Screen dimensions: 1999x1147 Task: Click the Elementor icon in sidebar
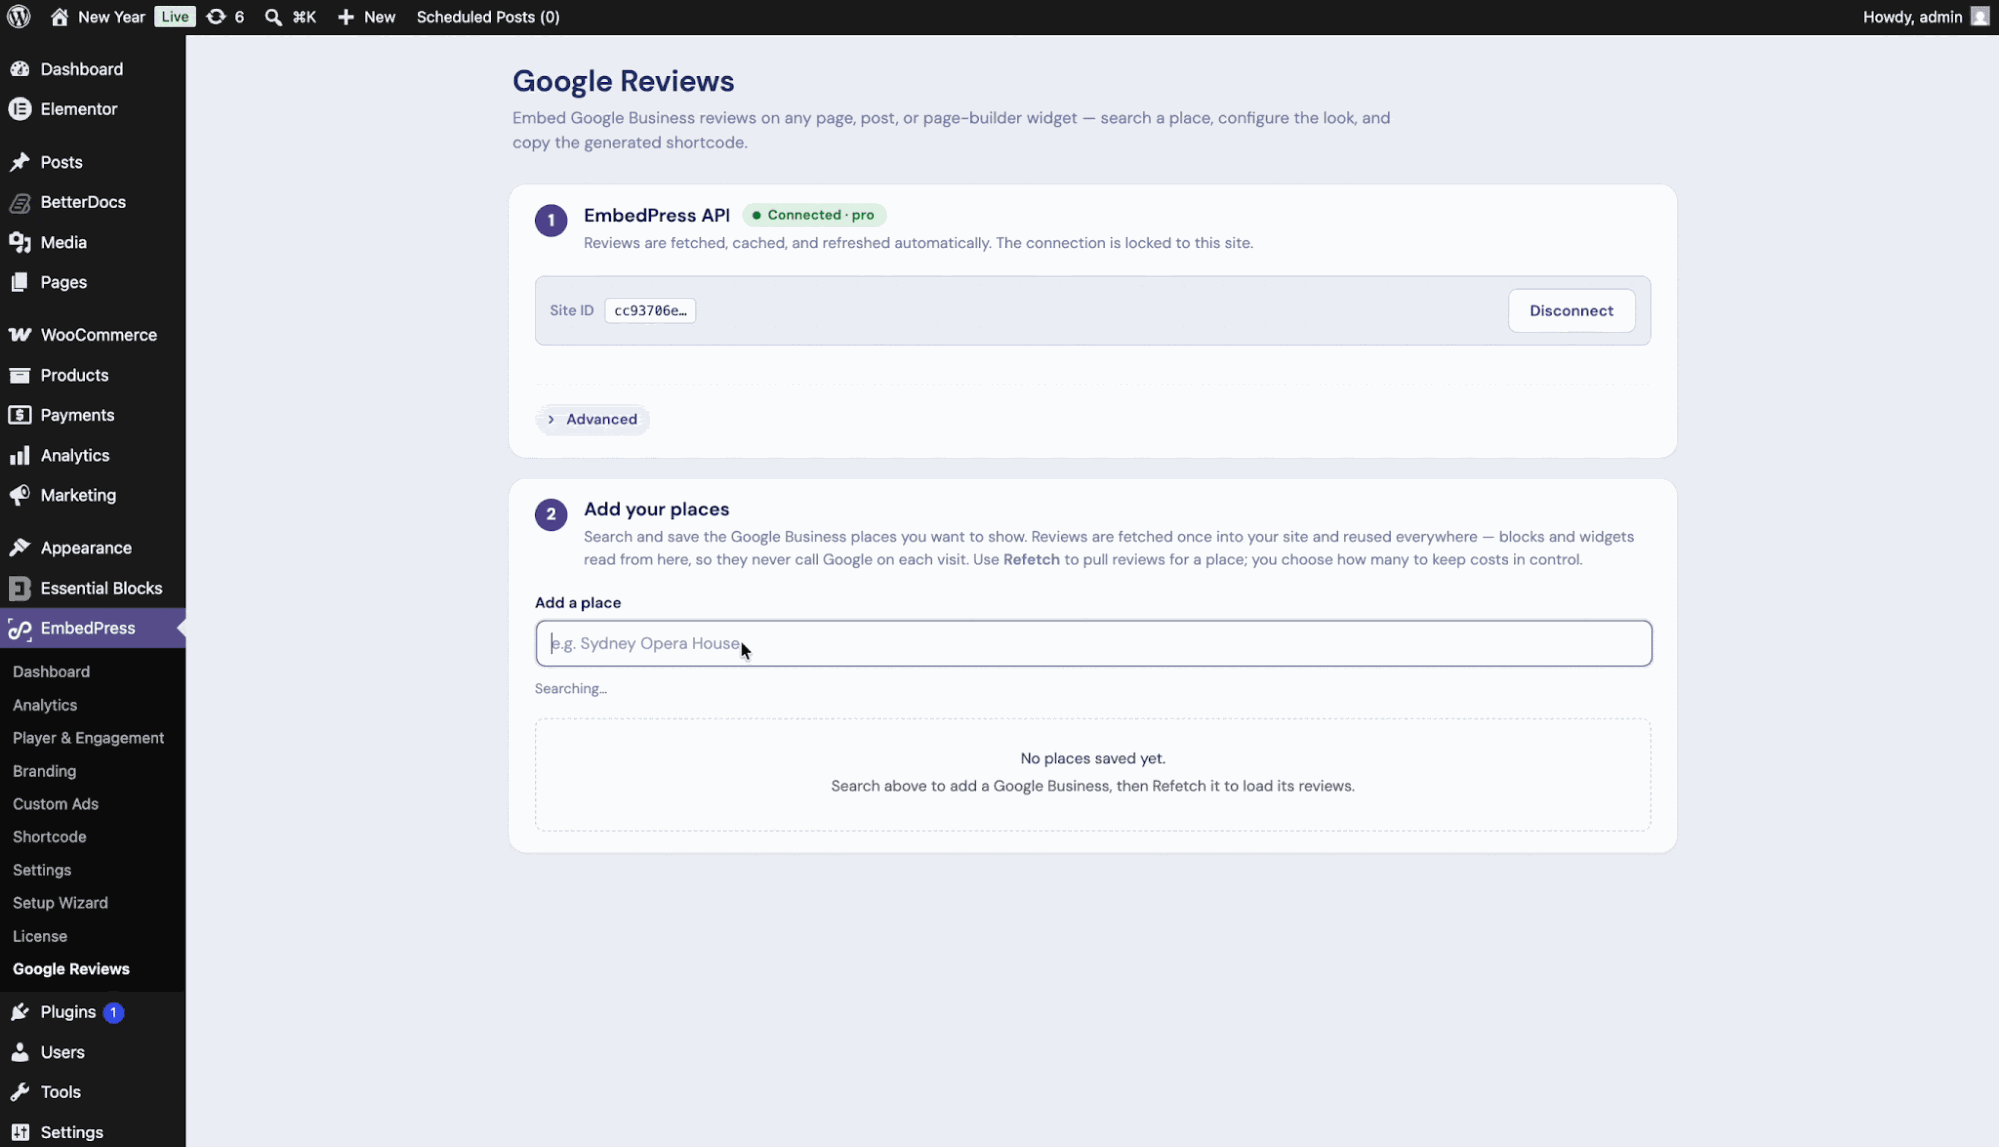[x=20, y=109]
